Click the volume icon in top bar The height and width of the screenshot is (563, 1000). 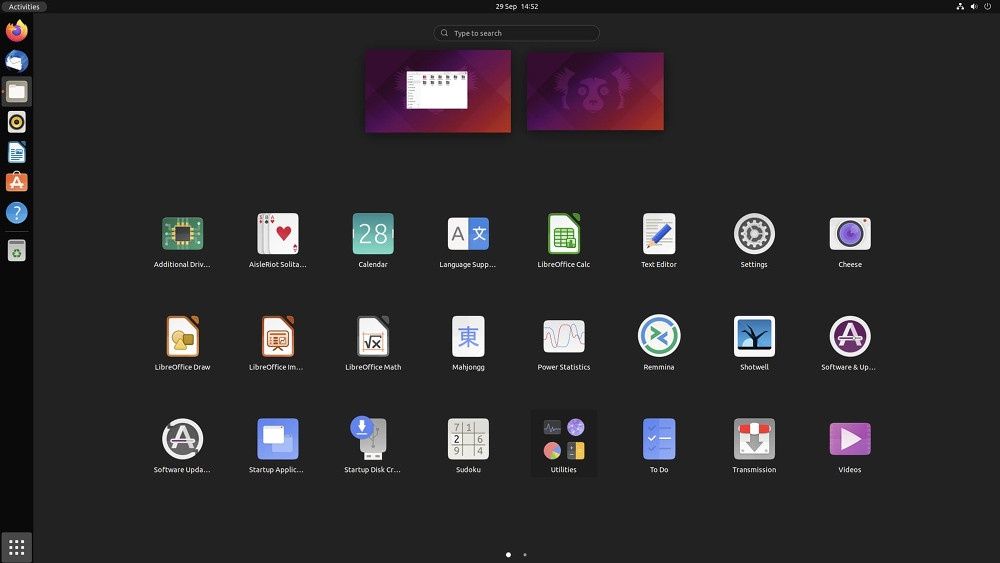974,6
